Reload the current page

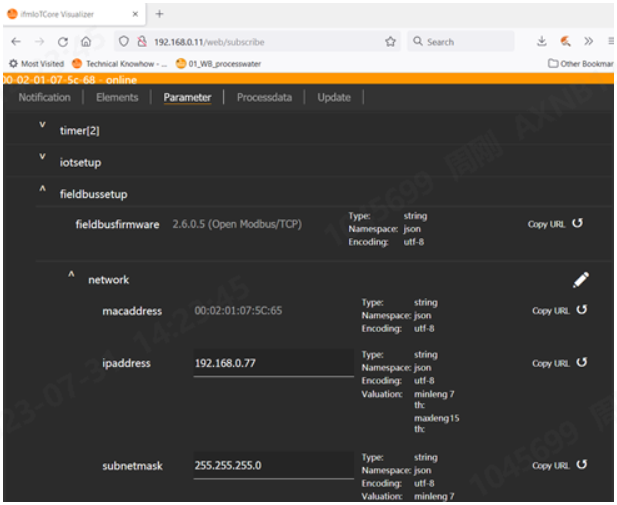pyautogui.click(x=63, y=41)
